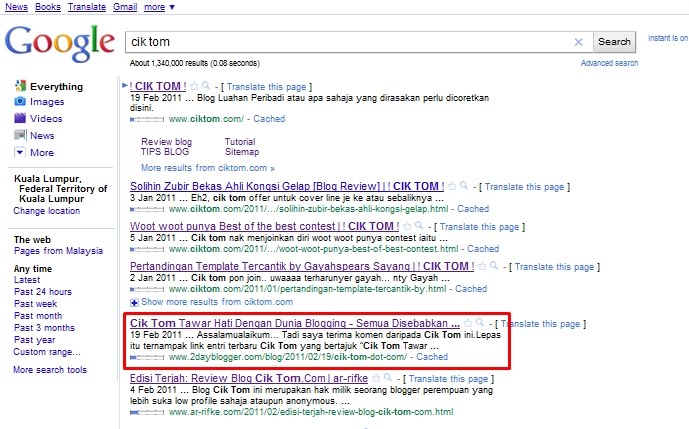
Task: Open Translate in the top navigation
Action: (87, 7)
